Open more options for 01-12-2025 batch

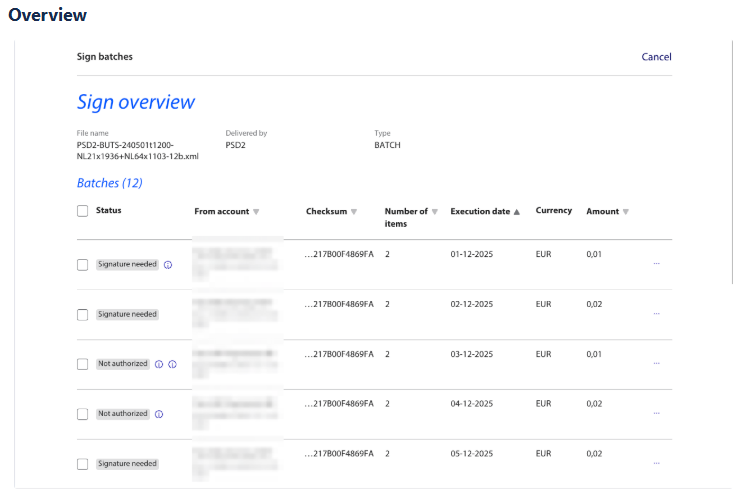point(657,263)
